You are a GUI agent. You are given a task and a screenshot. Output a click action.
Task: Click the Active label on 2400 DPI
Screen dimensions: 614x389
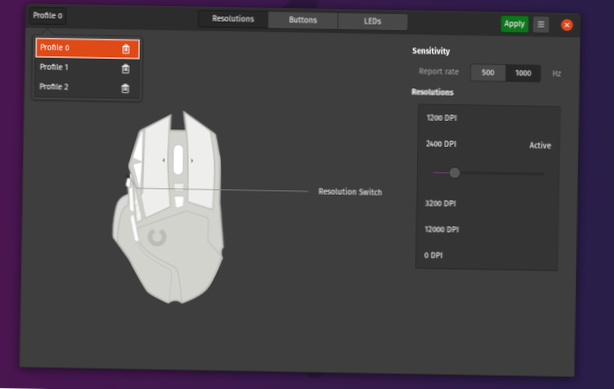coord(540,145)
